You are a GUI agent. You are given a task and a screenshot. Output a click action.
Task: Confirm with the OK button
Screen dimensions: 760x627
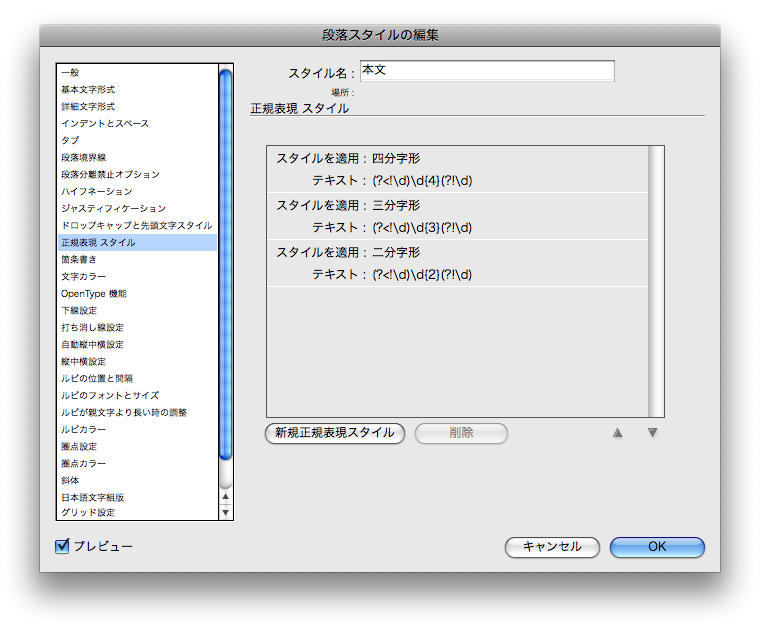click(x=657, y=547)
